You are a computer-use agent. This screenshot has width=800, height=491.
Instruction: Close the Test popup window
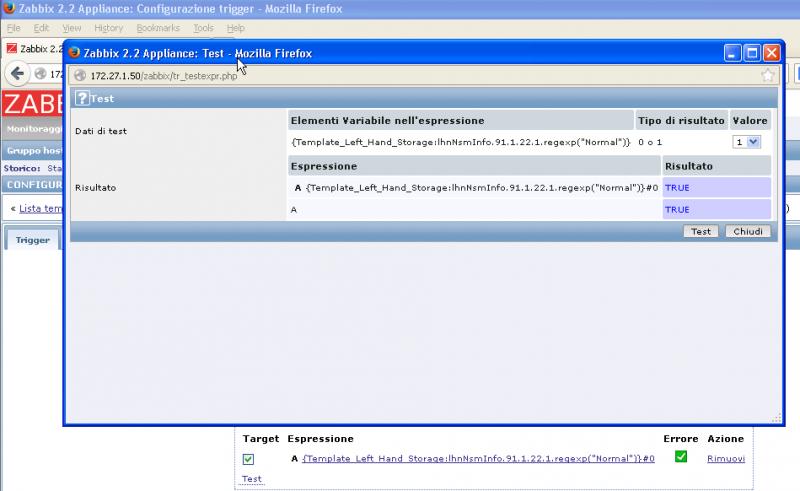771,53
